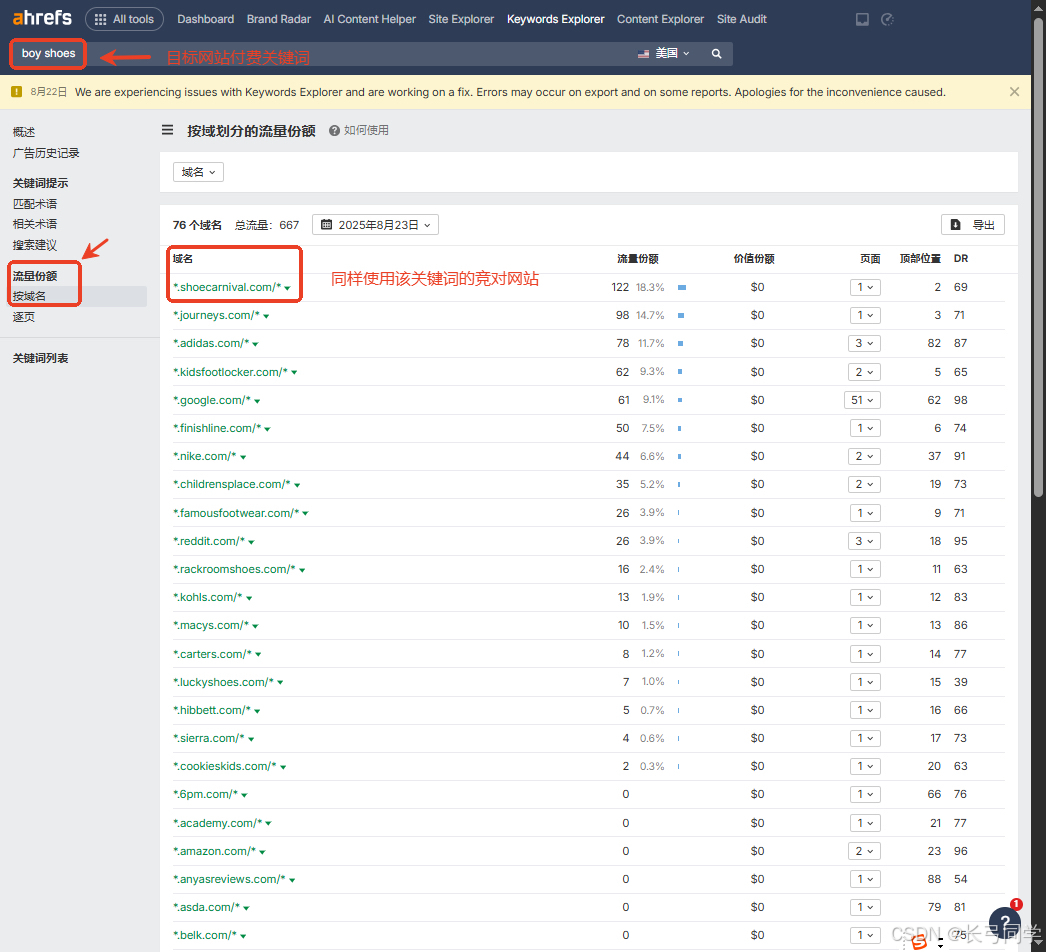The height and width of the screenshot is (952, 1046).
Task: Open Site Audit
Action: click(742, 19)
